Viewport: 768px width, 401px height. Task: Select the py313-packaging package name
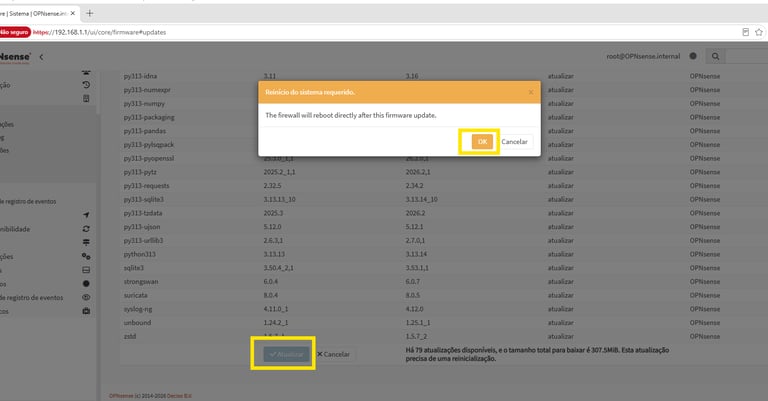tap(149, 117)
